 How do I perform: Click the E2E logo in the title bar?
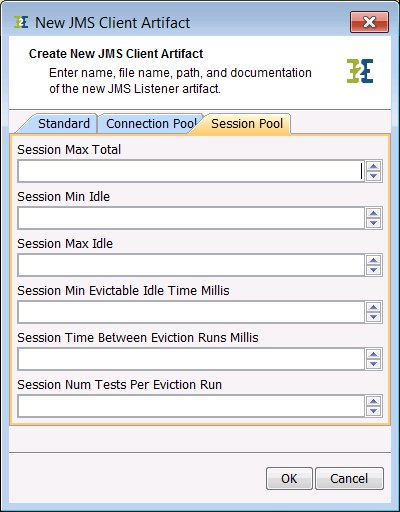pos(21,22)
